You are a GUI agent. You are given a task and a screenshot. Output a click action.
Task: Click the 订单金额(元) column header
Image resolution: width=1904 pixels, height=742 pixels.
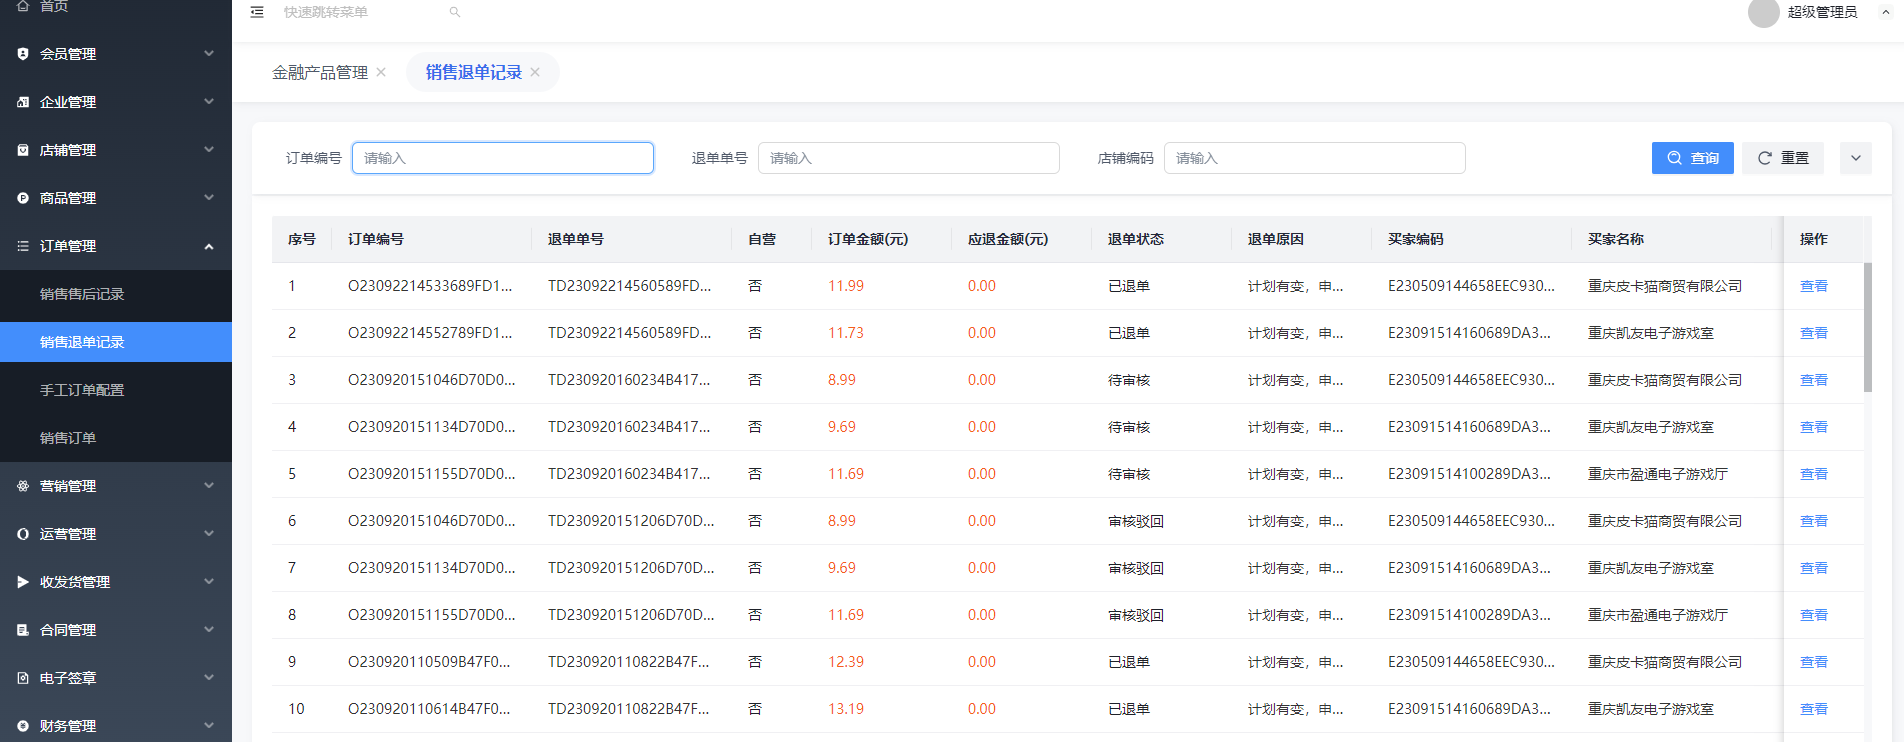coord(868,239)
